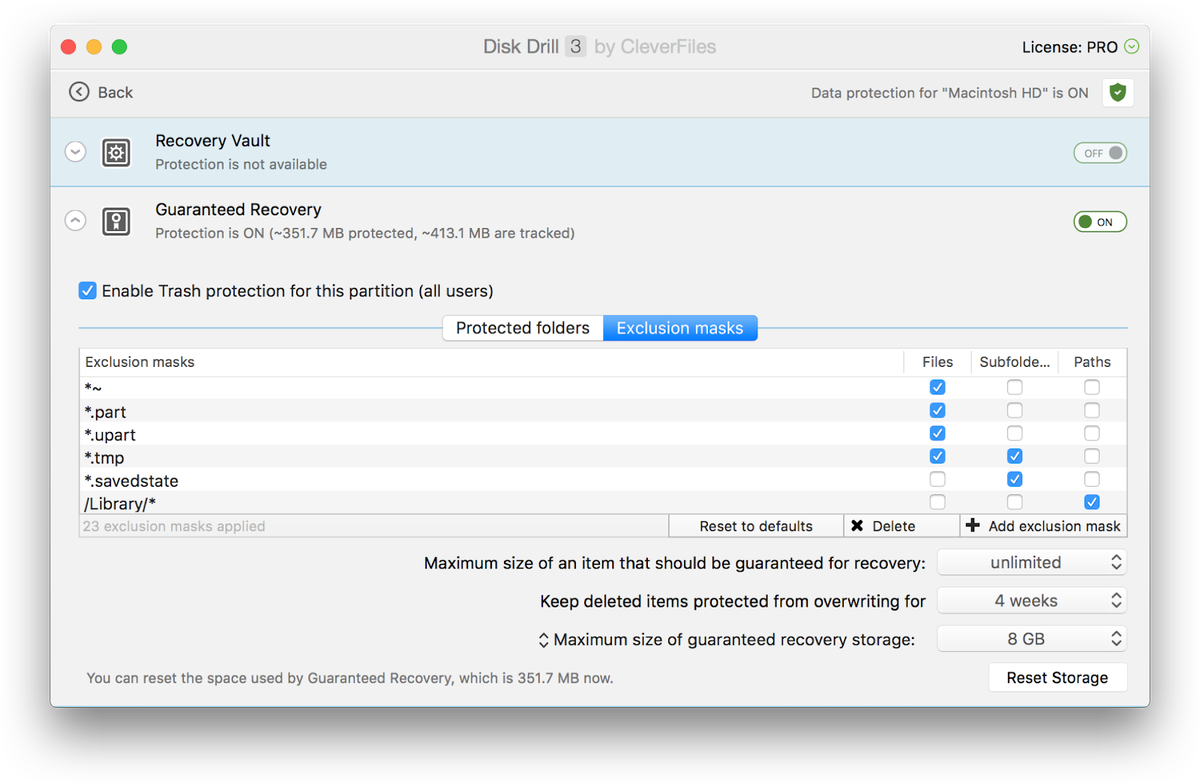Click the Subfolders column header
Viewport: 1200px width, 783px height.
point(1014,362)
